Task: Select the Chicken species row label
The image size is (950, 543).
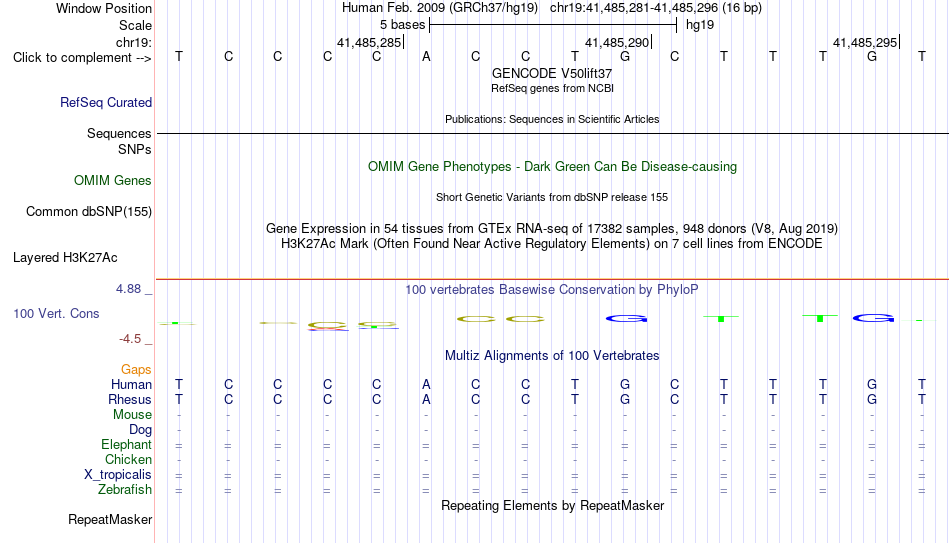Action: [x=128, y=459]
